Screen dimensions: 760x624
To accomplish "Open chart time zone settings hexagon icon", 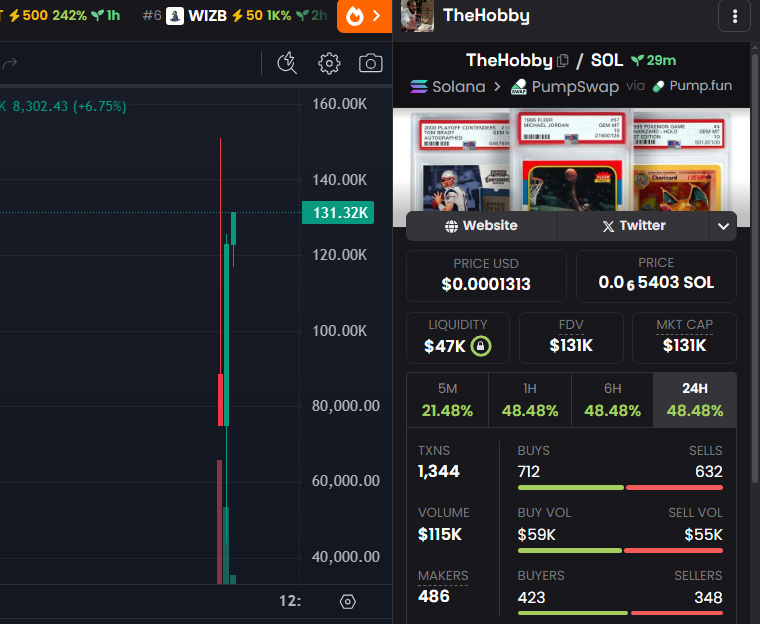I will (348, 602).
